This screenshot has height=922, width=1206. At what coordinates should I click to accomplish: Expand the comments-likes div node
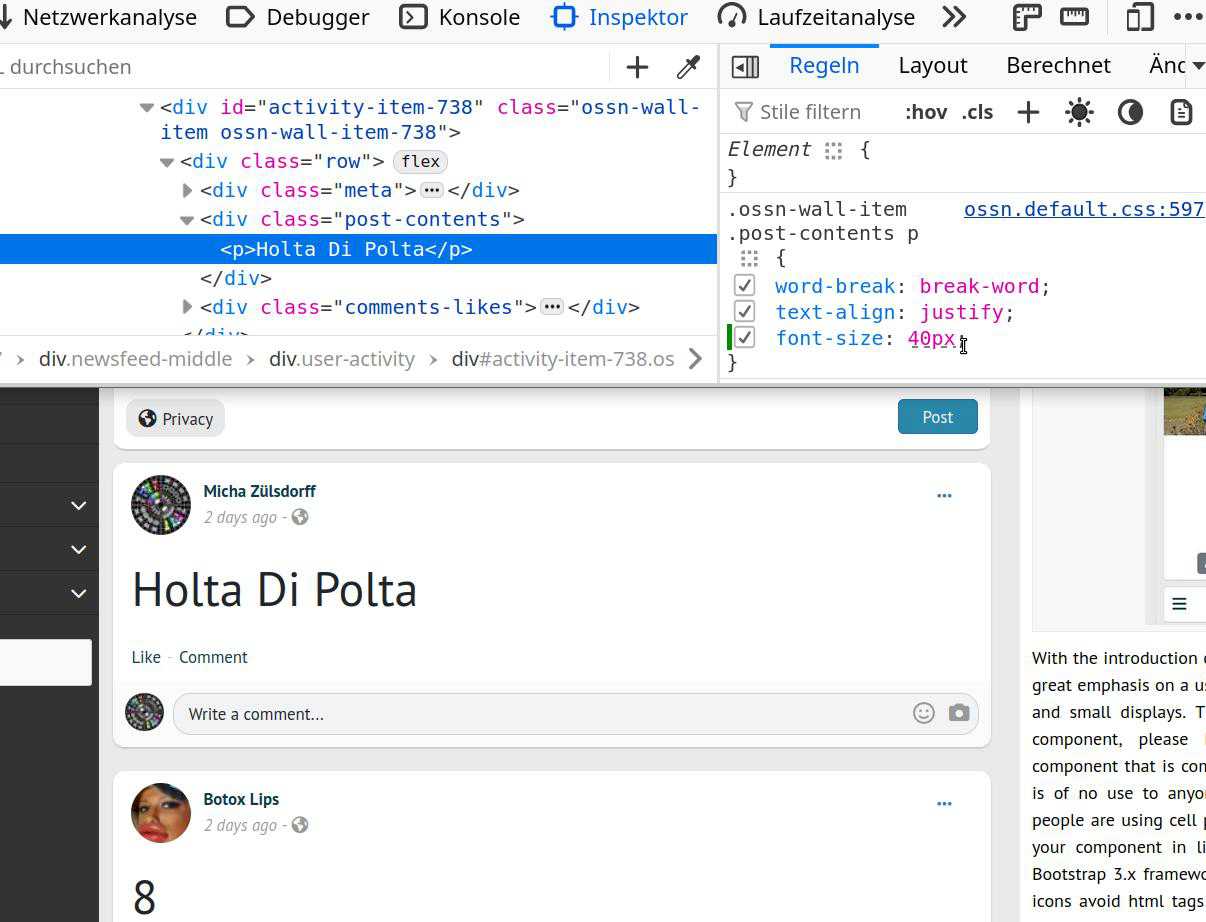point(187,307)
